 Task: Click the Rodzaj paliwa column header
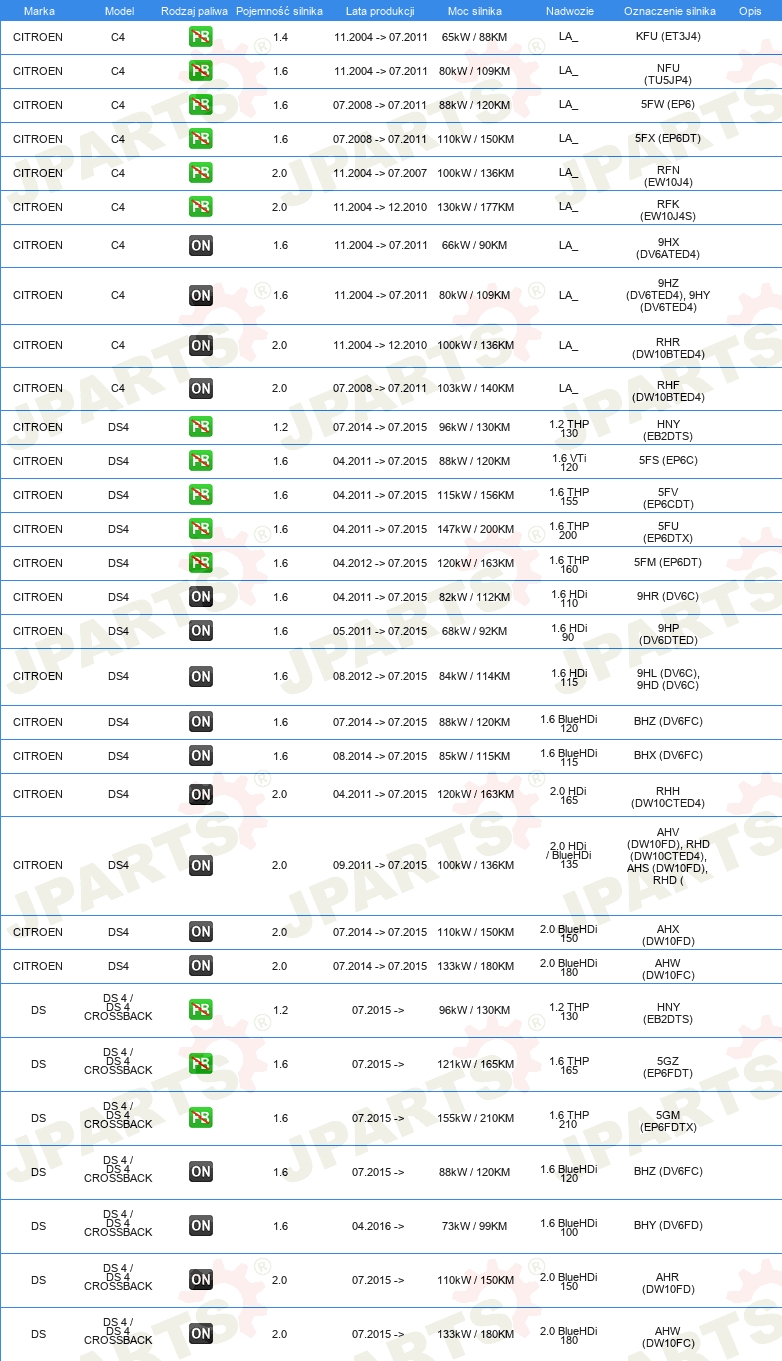click(193, 11)
